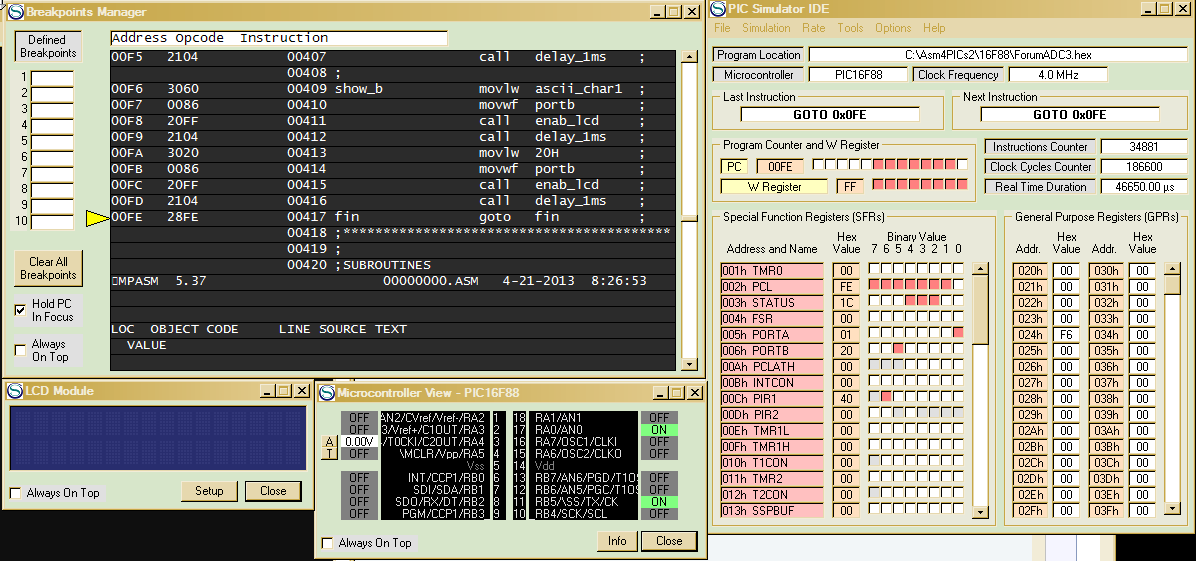The image size is (1196, 561).
Task: Open the Rate menu
Action: tap(813, 28)
